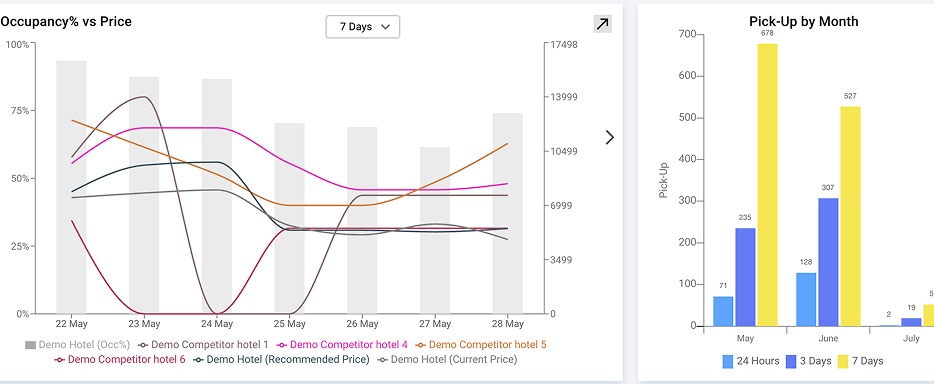Toggle the 3 Days pick-up legend
This screenshot has width=934, height=384.
(808, 361)
